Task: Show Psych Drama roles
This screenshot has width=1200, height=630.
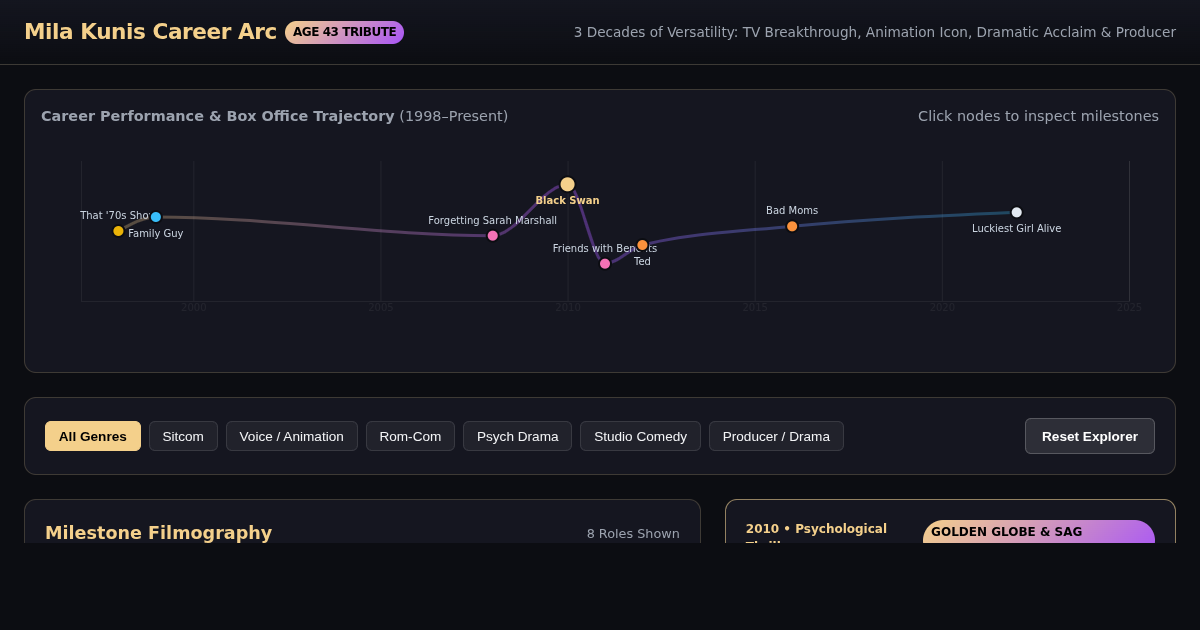Action: click(518, 436)
